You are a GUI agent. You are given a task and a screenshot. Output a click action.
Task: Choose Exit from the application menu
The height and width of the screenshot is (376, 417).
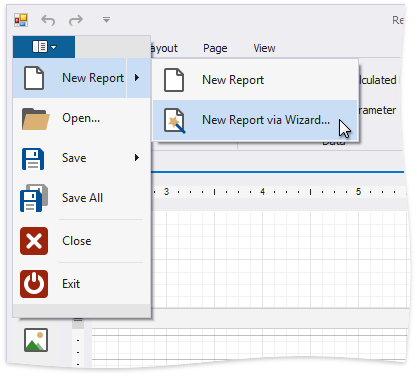pos(82,284)
